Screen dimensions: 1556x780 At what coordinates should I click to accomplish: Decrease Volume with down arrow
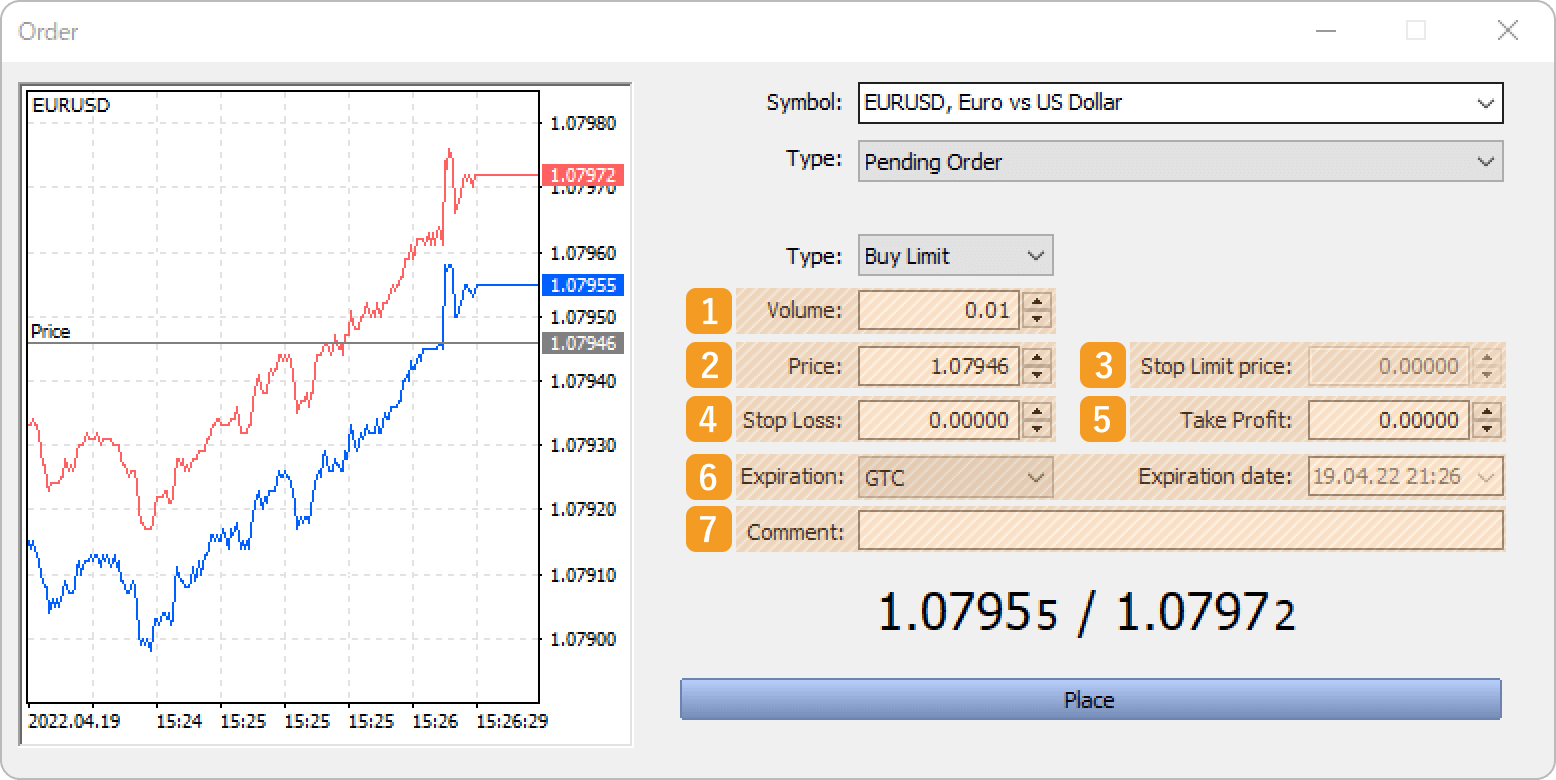1038,319
